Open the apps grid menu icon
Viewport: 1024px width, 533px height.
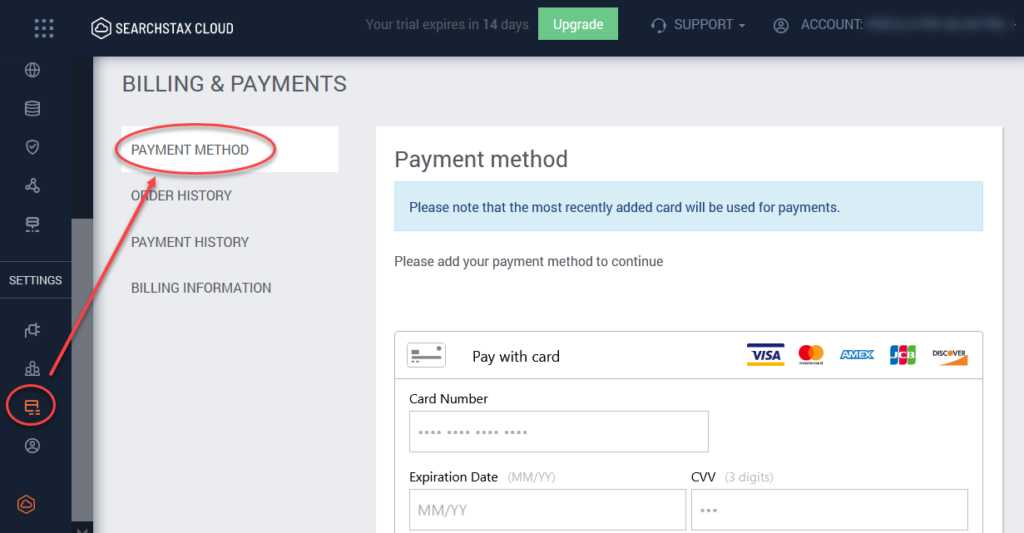tap(44, 28)
